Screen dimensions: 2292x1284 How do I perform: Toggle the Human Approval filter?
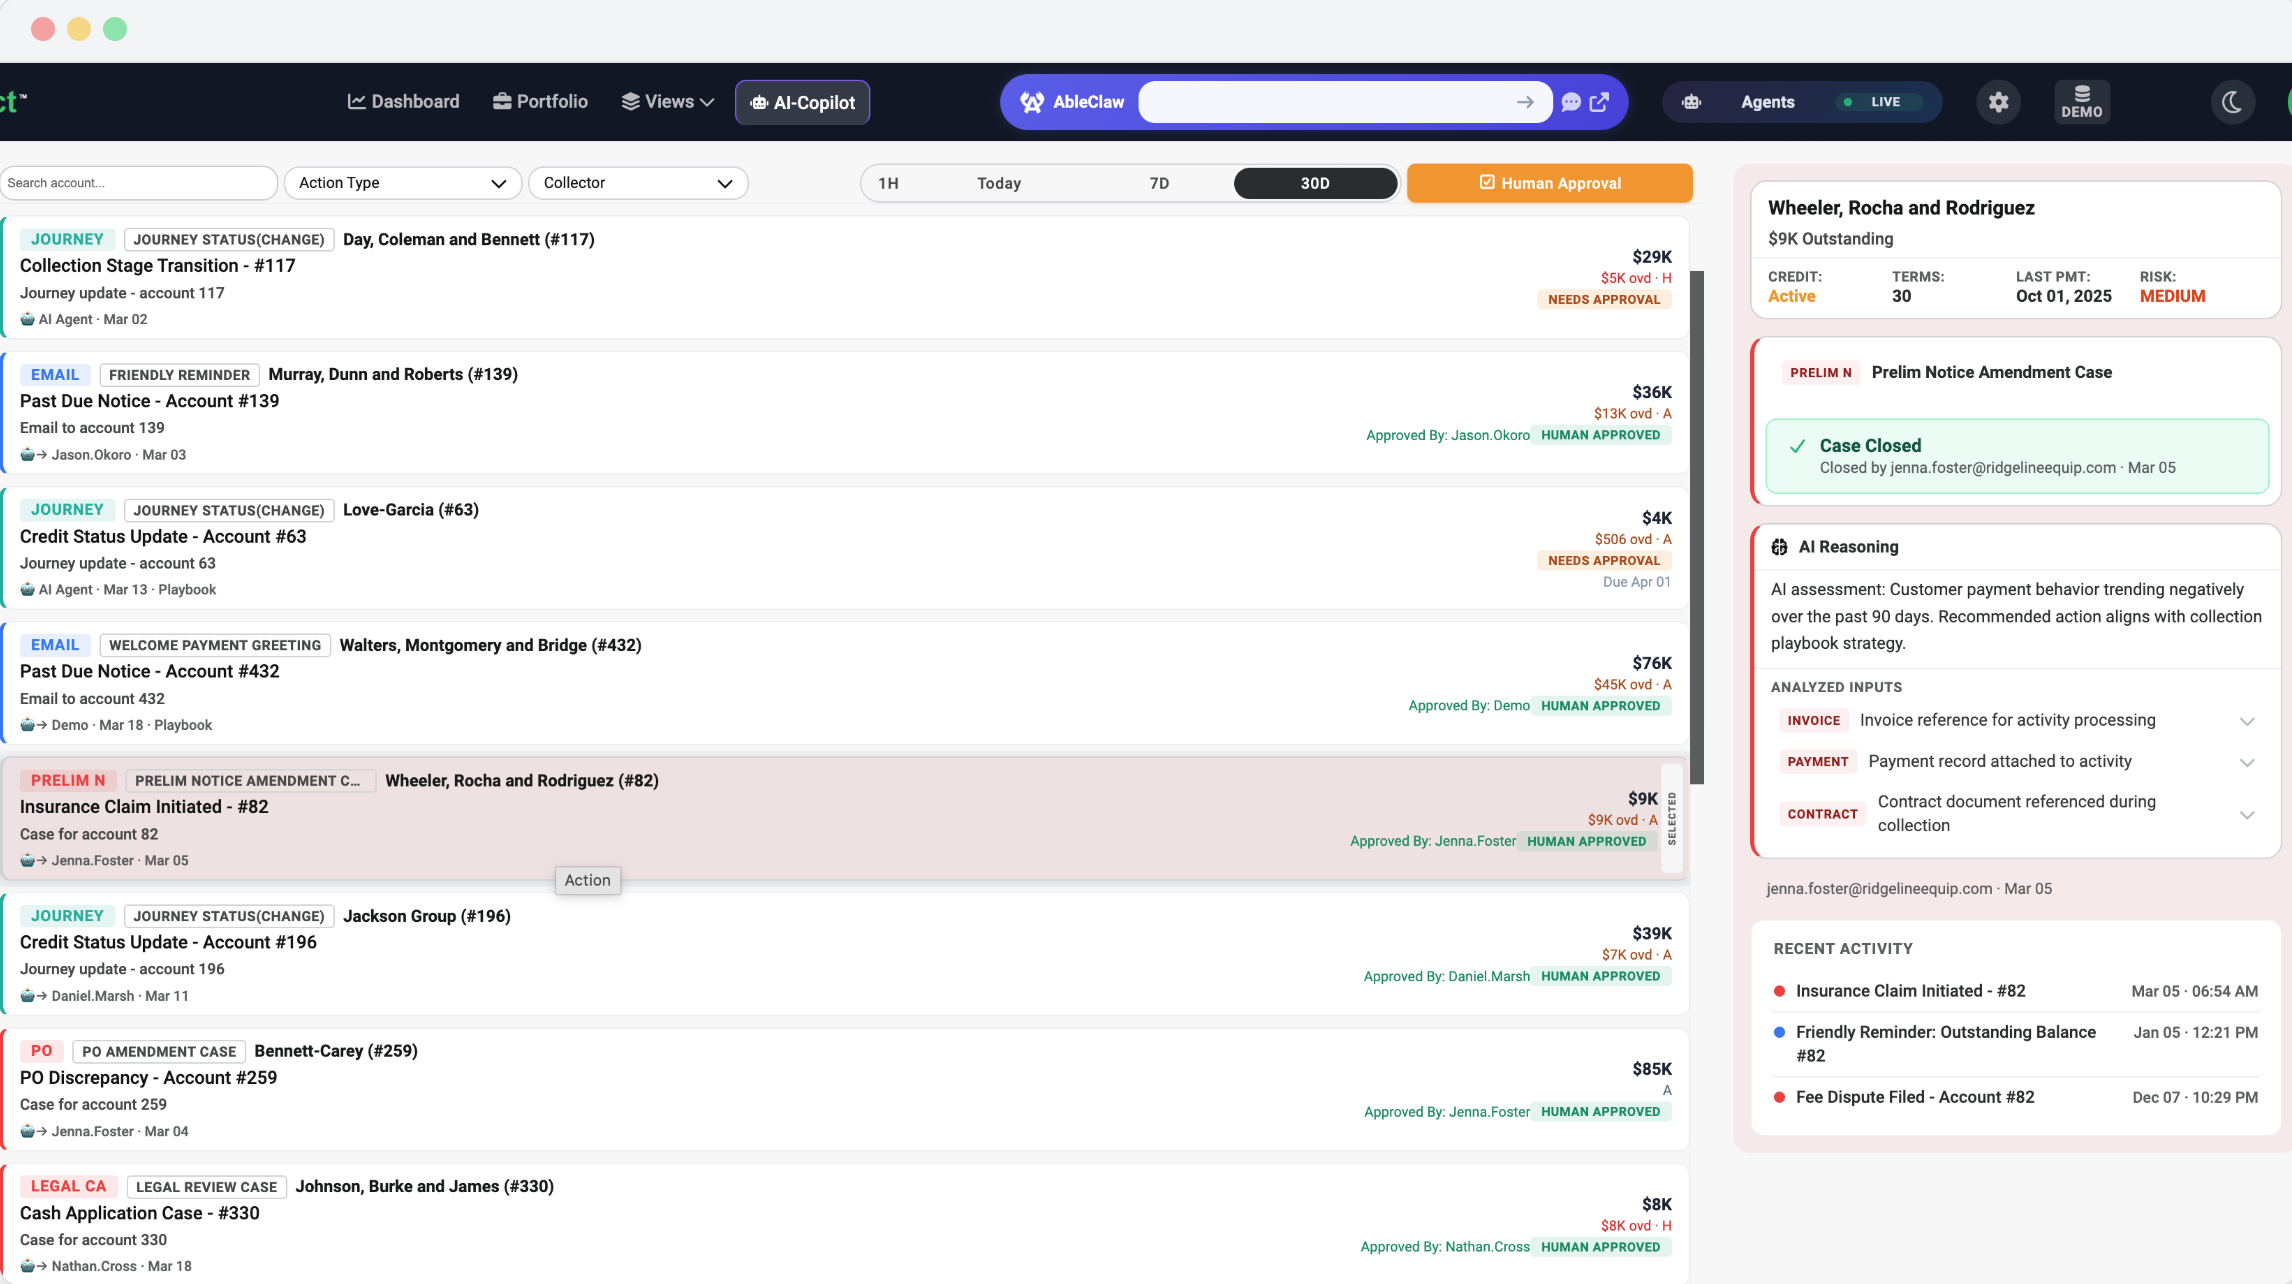point(1549,183)
